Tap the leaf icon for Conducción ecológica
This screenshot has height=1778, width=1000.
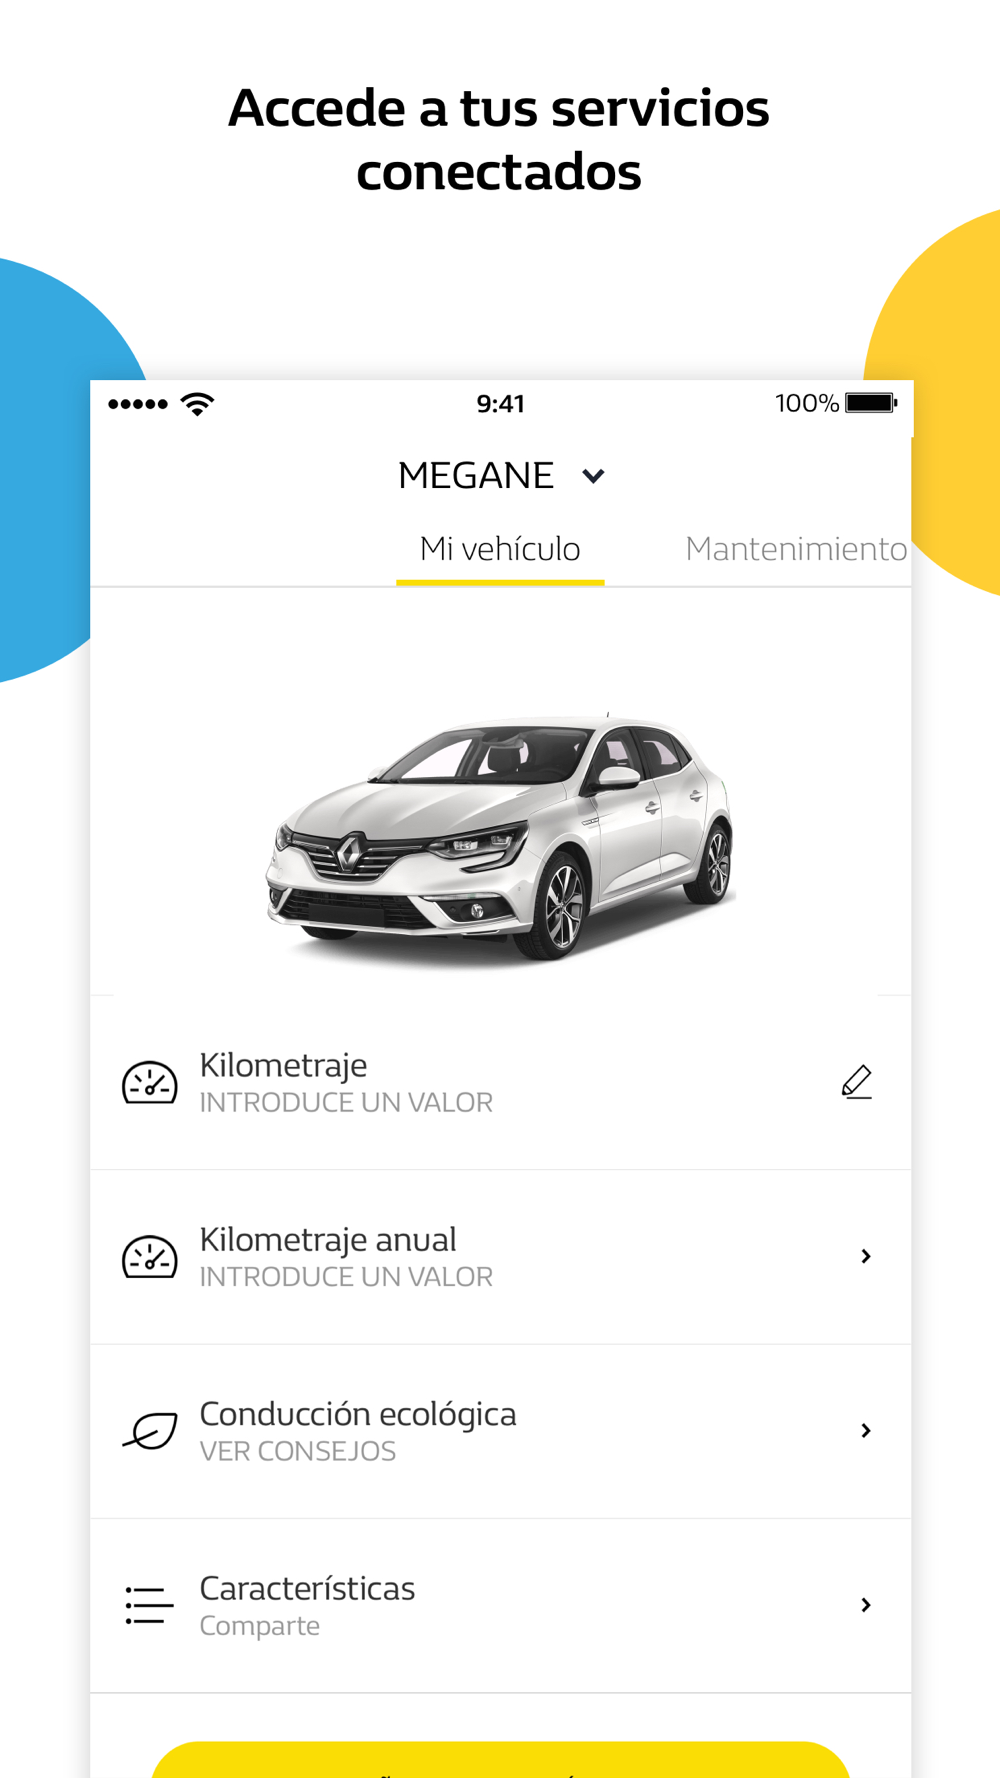150,1431
